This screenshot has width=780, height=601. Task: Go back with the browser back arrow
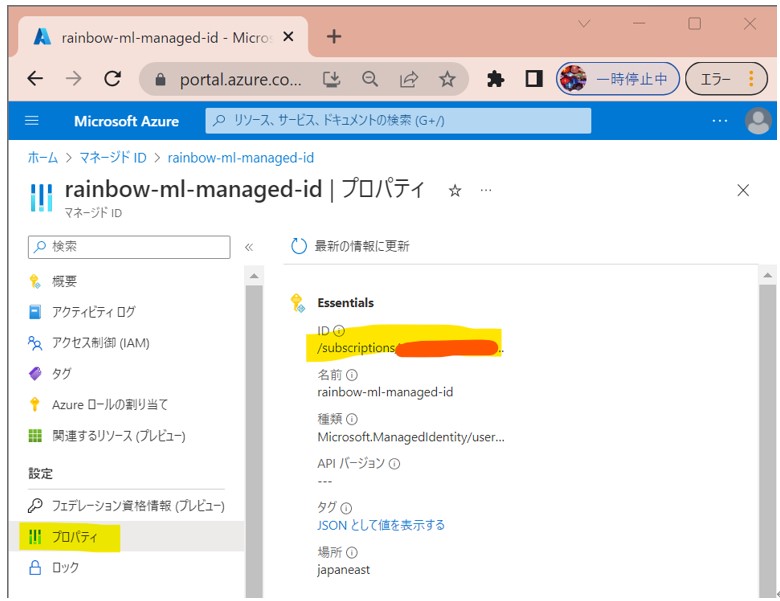click(x=35, y=79)
